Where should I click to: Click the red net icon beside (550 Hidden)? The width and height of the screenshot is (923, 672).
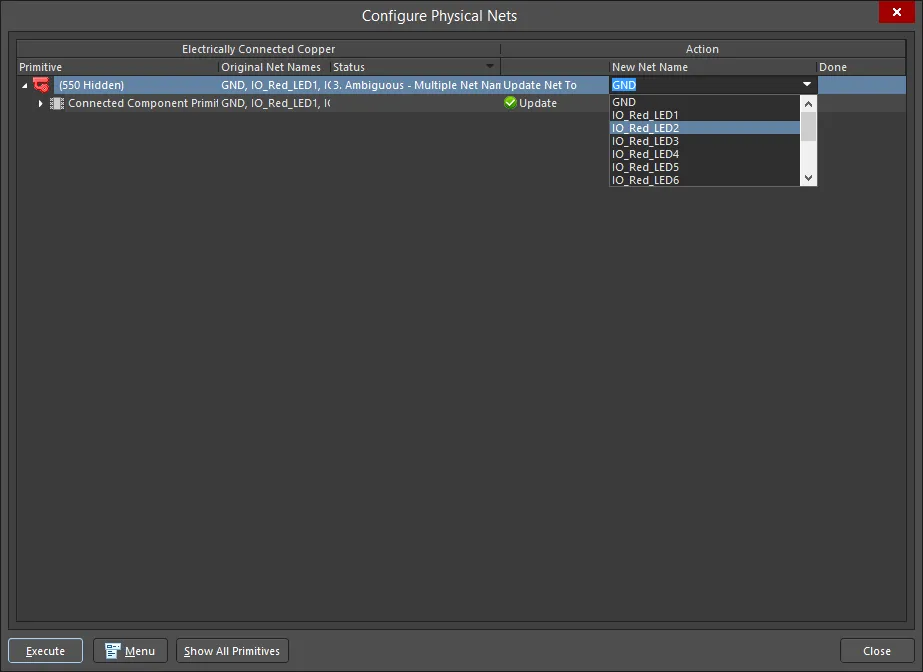pos(41,85)
